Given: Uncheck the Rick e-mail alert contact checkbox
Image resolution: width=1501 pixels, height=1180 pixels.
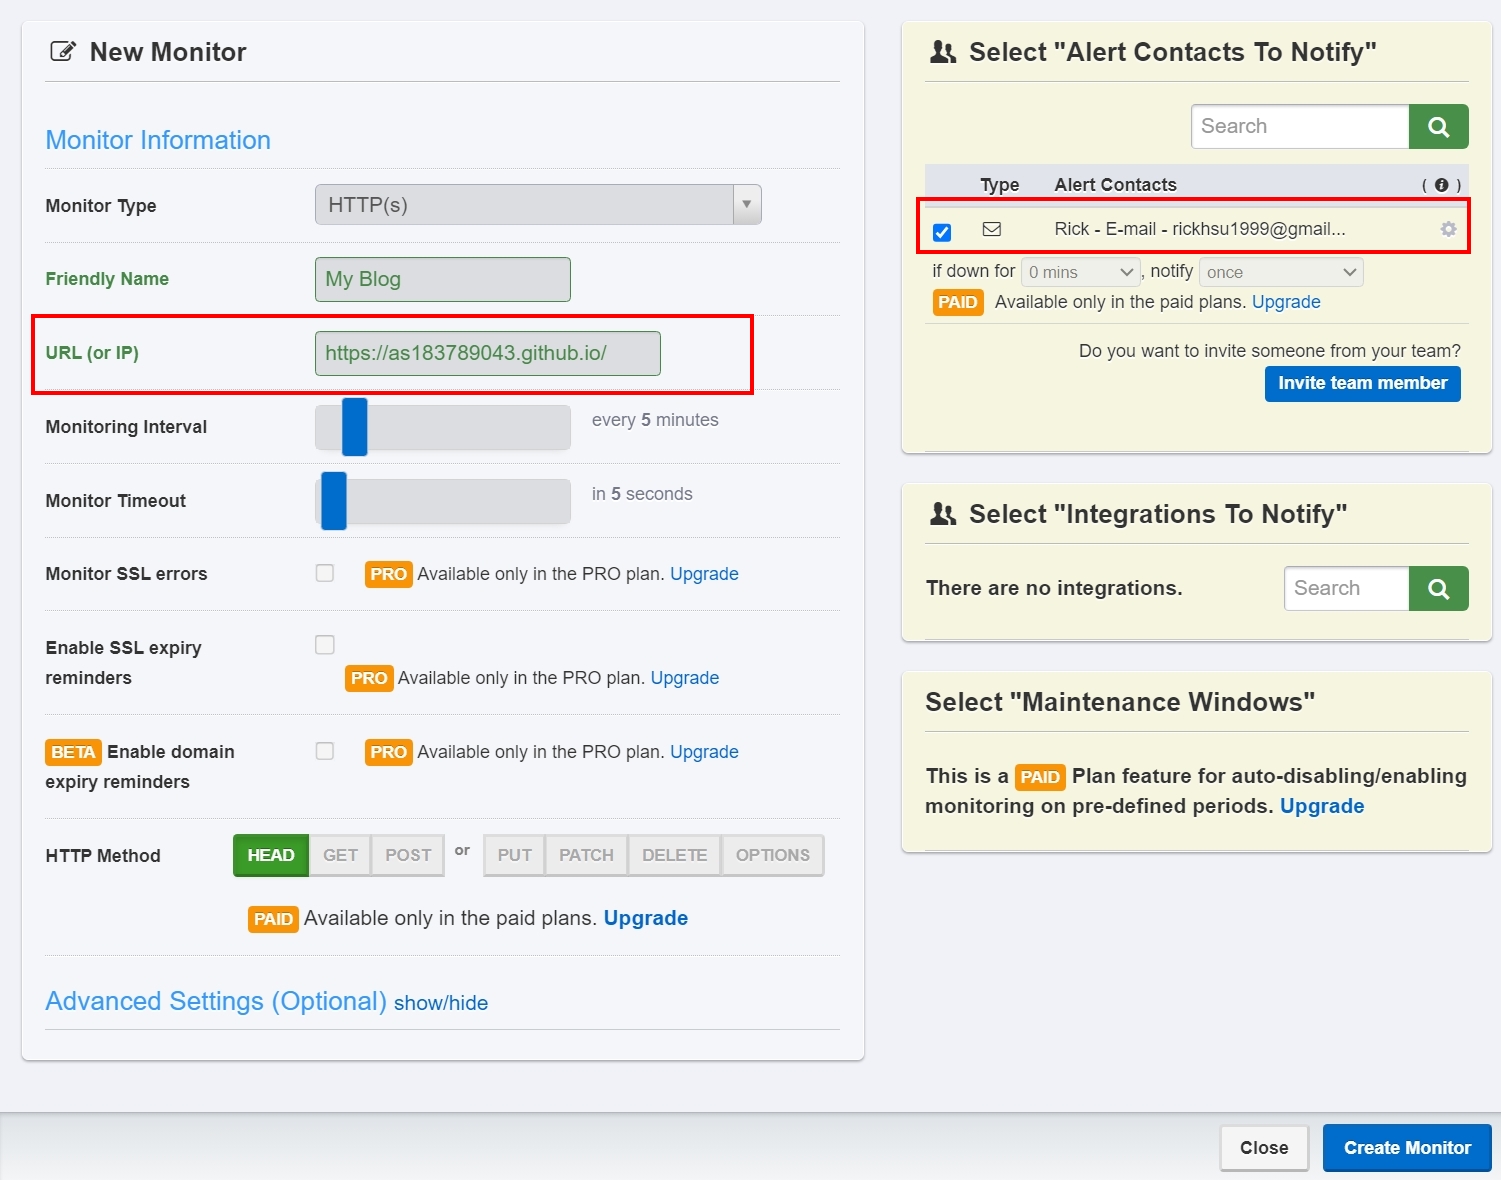Looking at the screenshot, I should click(x=942, y=232).
